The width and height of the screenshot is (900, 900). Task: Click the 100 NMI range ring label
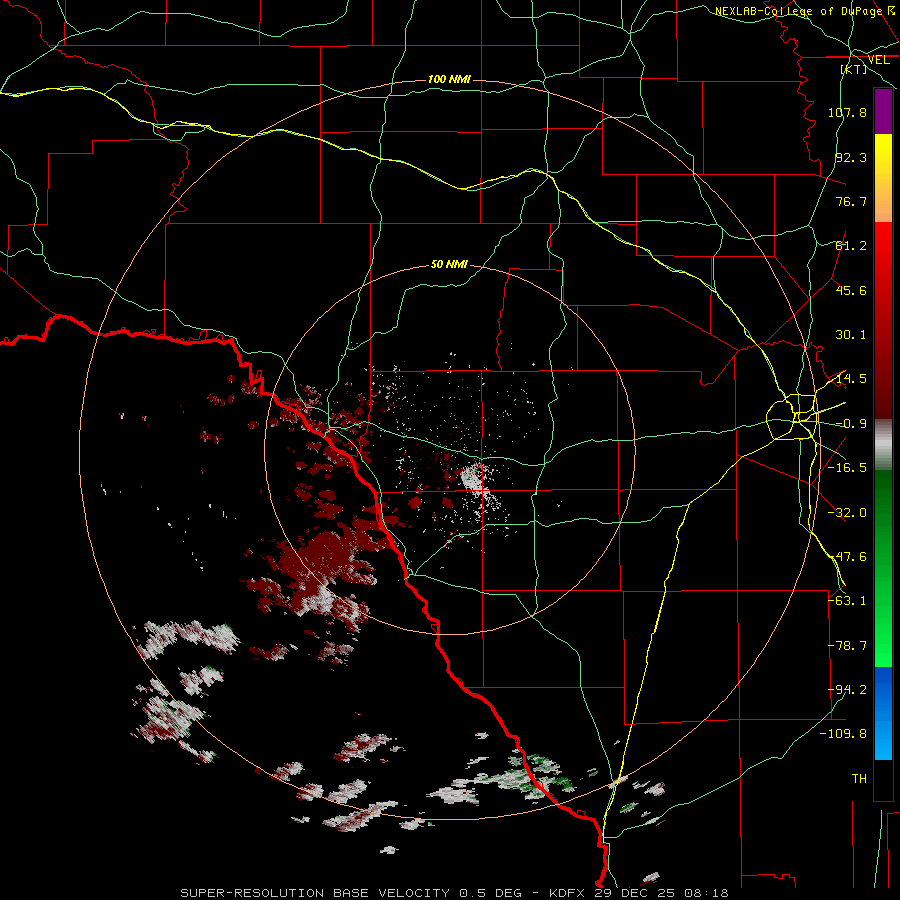coord(449,79)
